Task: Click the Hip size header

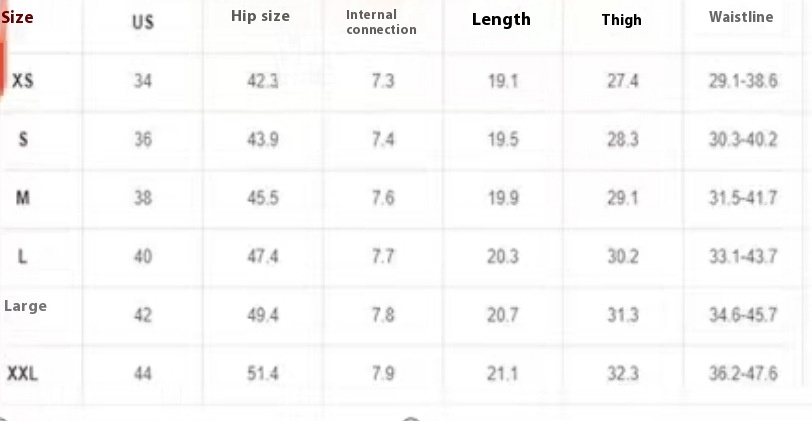Action: [260, 16]
